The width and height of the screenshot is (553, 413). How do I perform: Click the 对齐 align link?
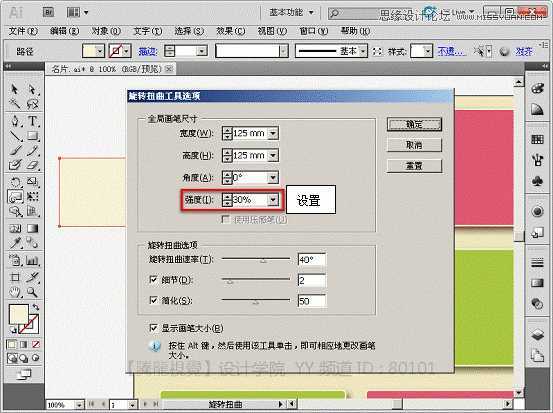pyautogui.click(x=524, y=51)
